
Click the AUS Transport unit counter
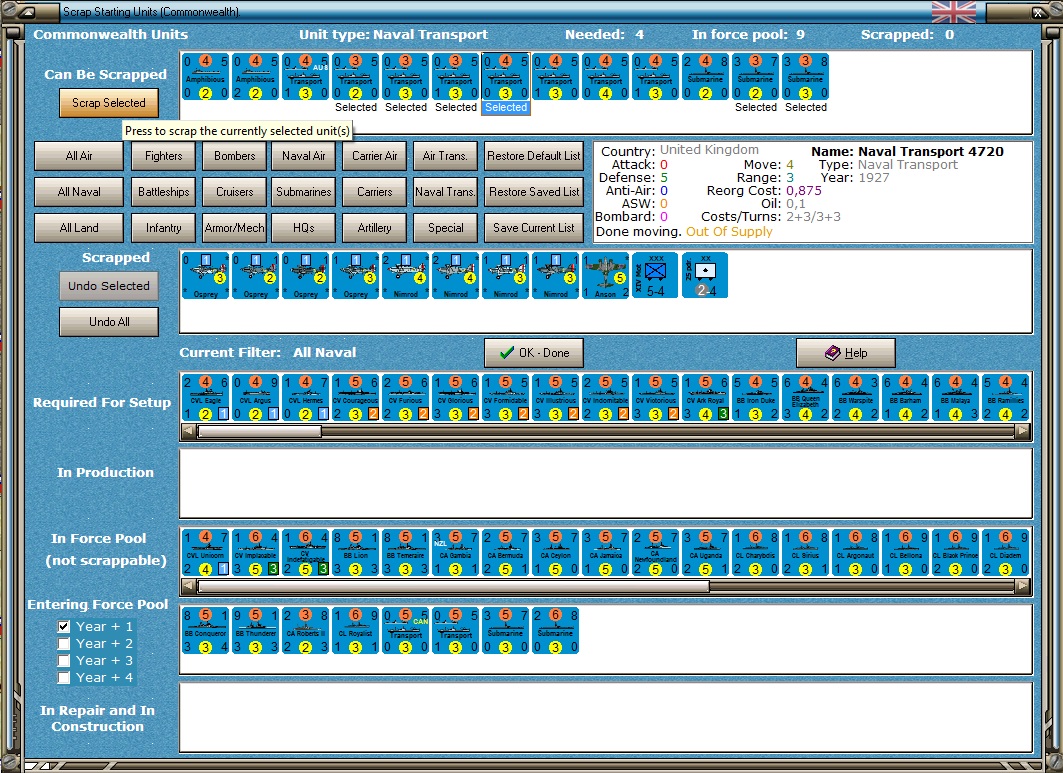(306, 77)
